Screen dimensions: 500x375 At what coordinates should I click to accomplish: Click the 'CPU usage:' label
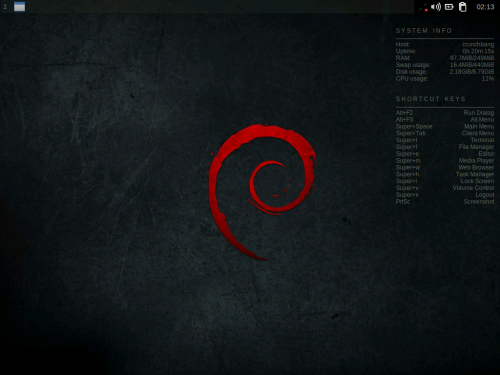click(412, 79)
